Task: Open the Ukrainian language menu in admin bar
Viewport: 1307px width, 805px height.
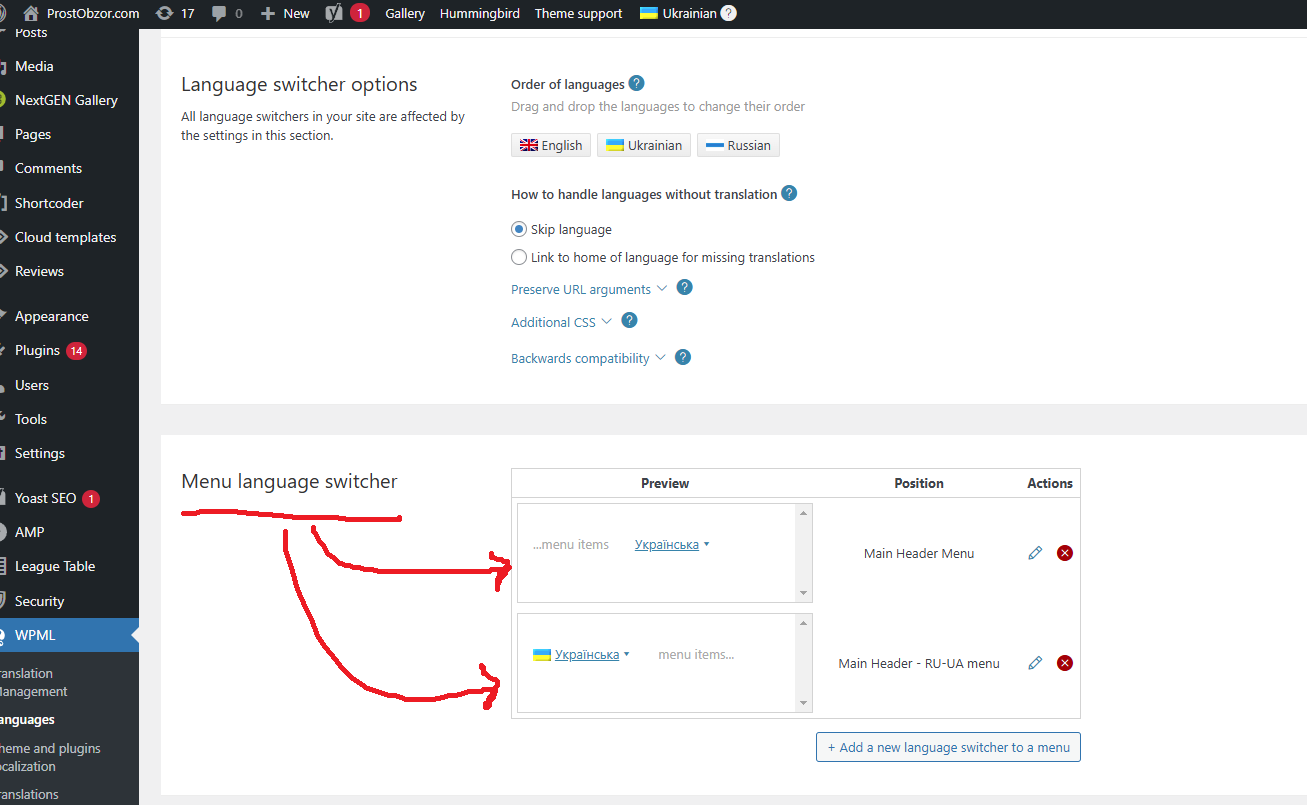Action: tap(679, 13)
